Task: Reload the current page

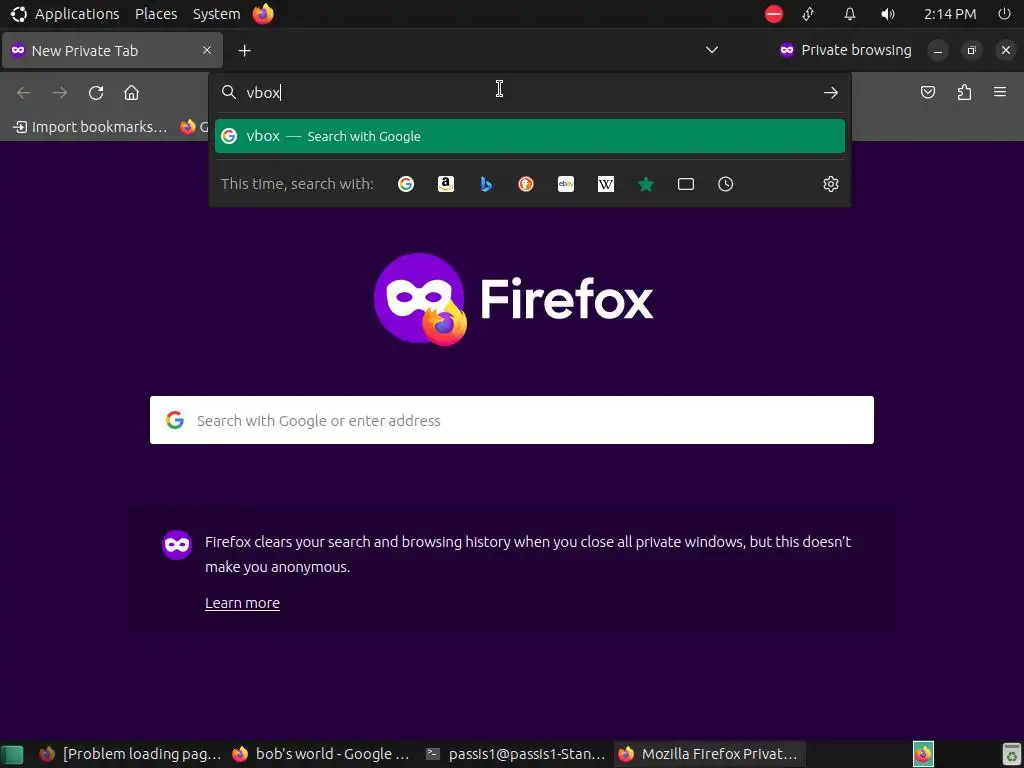Action: 96,93
